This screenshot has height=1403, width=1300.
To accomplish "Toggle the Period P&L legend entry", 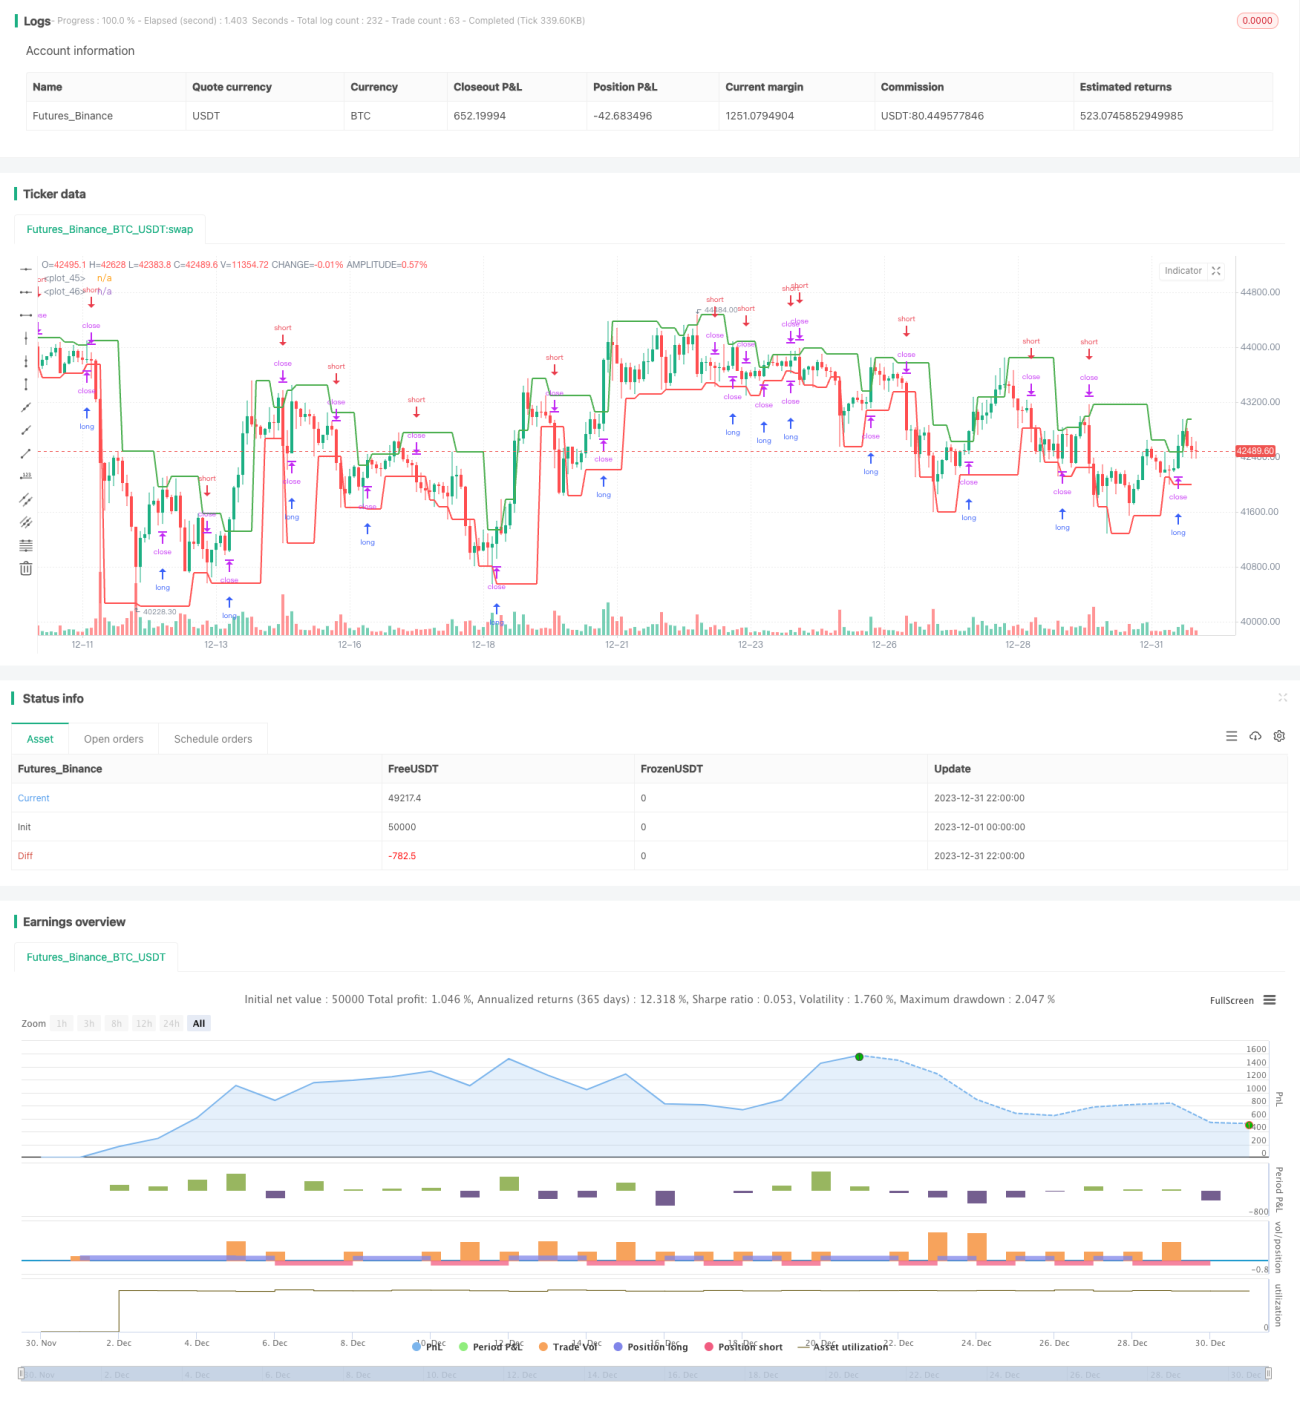I will click(491, 1347).
